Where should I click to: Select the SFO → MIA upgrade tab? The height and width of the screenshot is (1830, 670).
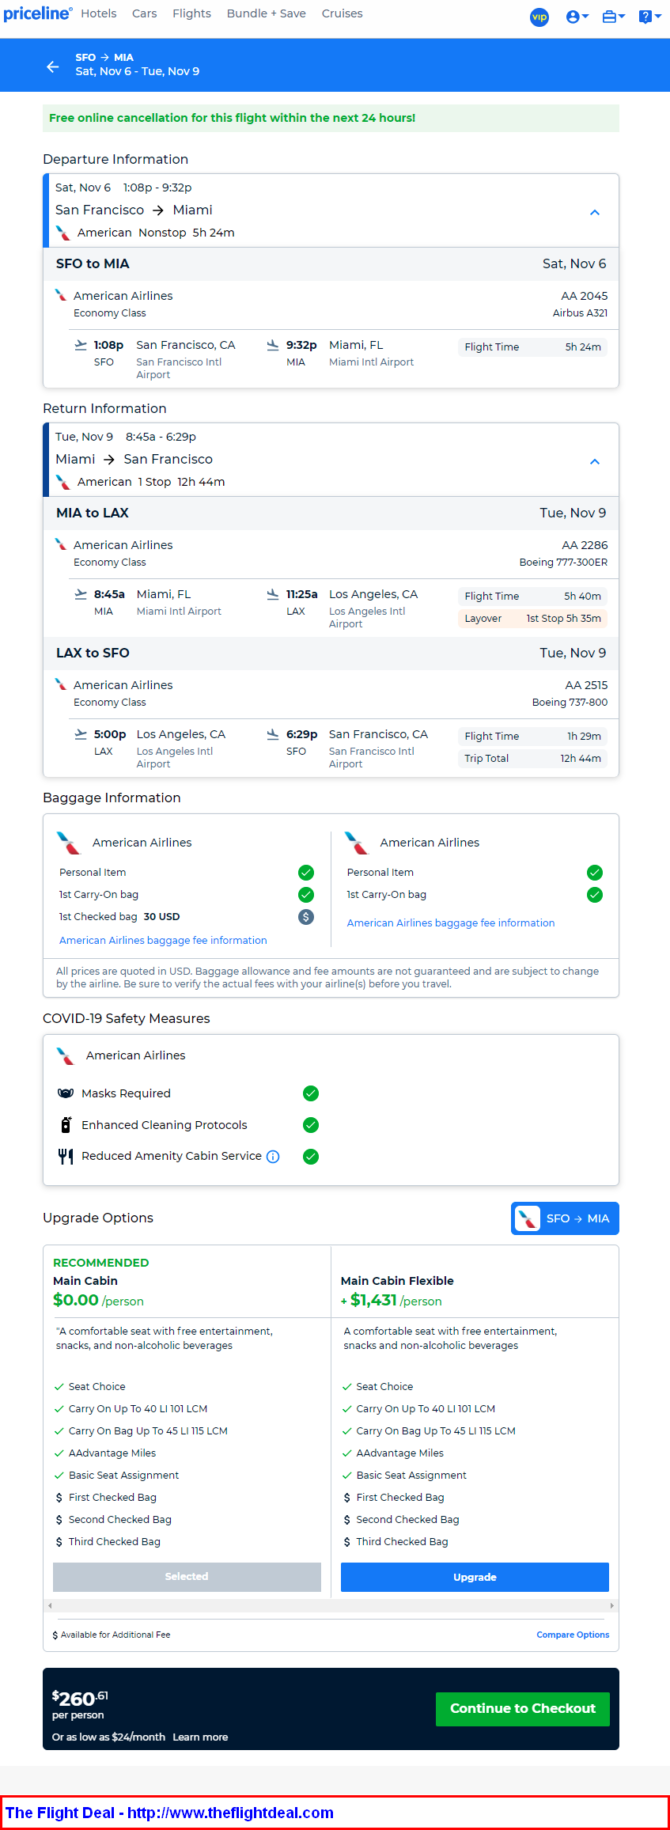click(x=565, y=1218)
